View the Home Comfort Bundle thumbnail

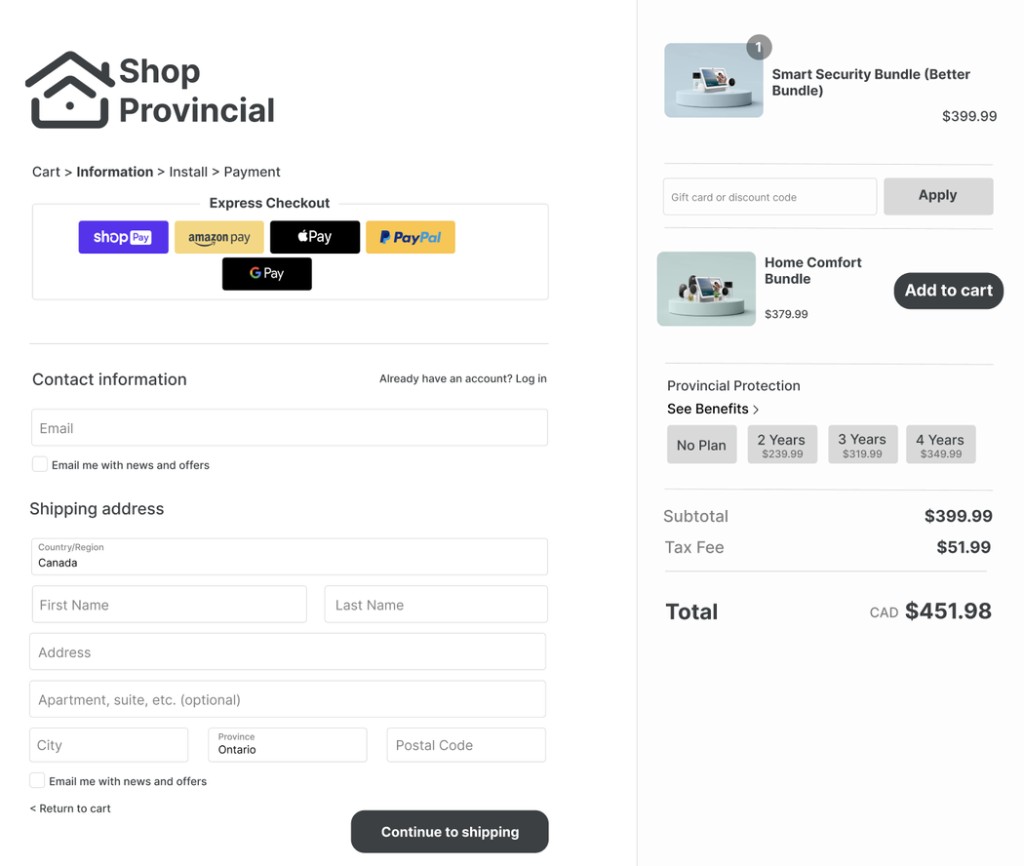706,289
